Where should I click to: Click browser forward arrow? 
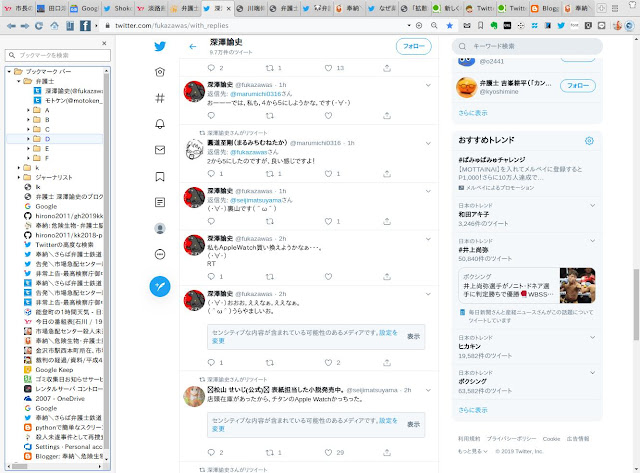coord(25,26)
